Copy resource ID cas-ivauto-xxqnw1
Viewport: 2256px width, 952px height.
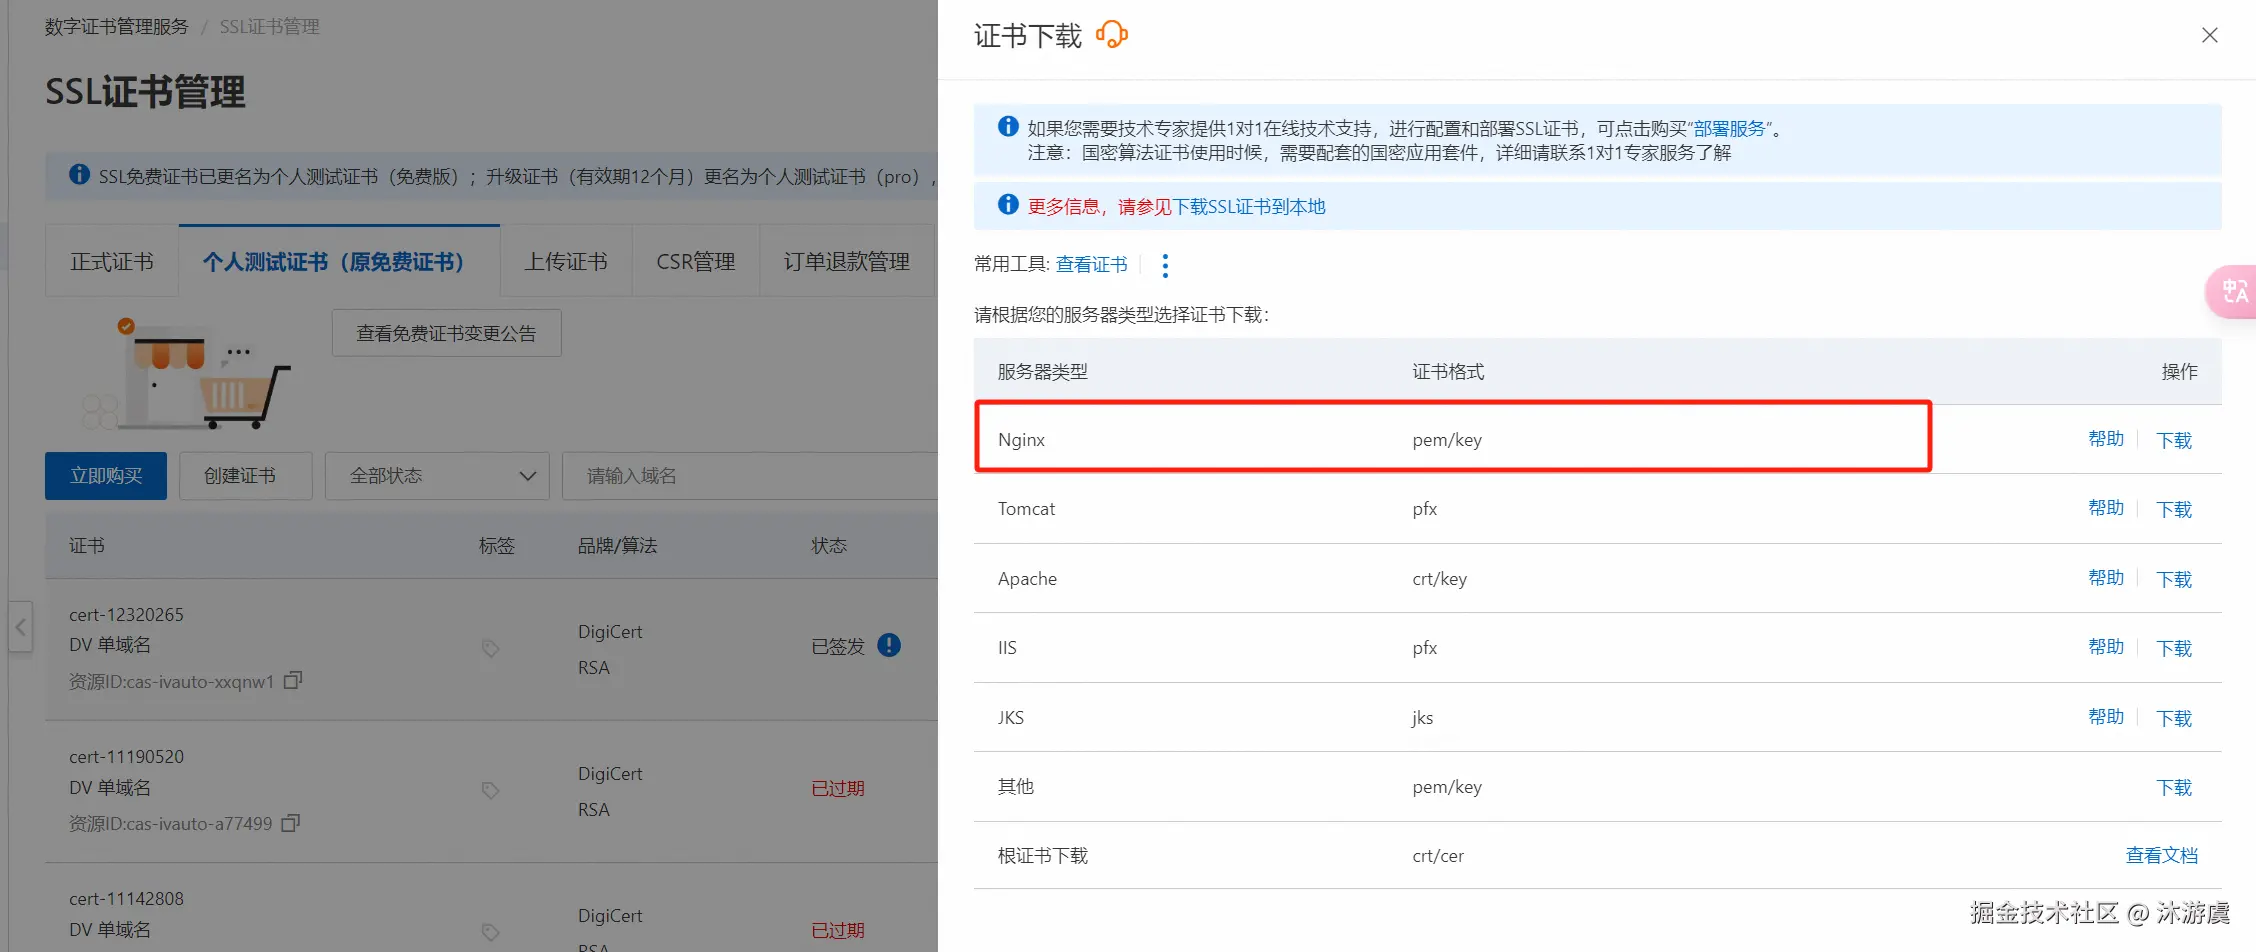(293, 681)
